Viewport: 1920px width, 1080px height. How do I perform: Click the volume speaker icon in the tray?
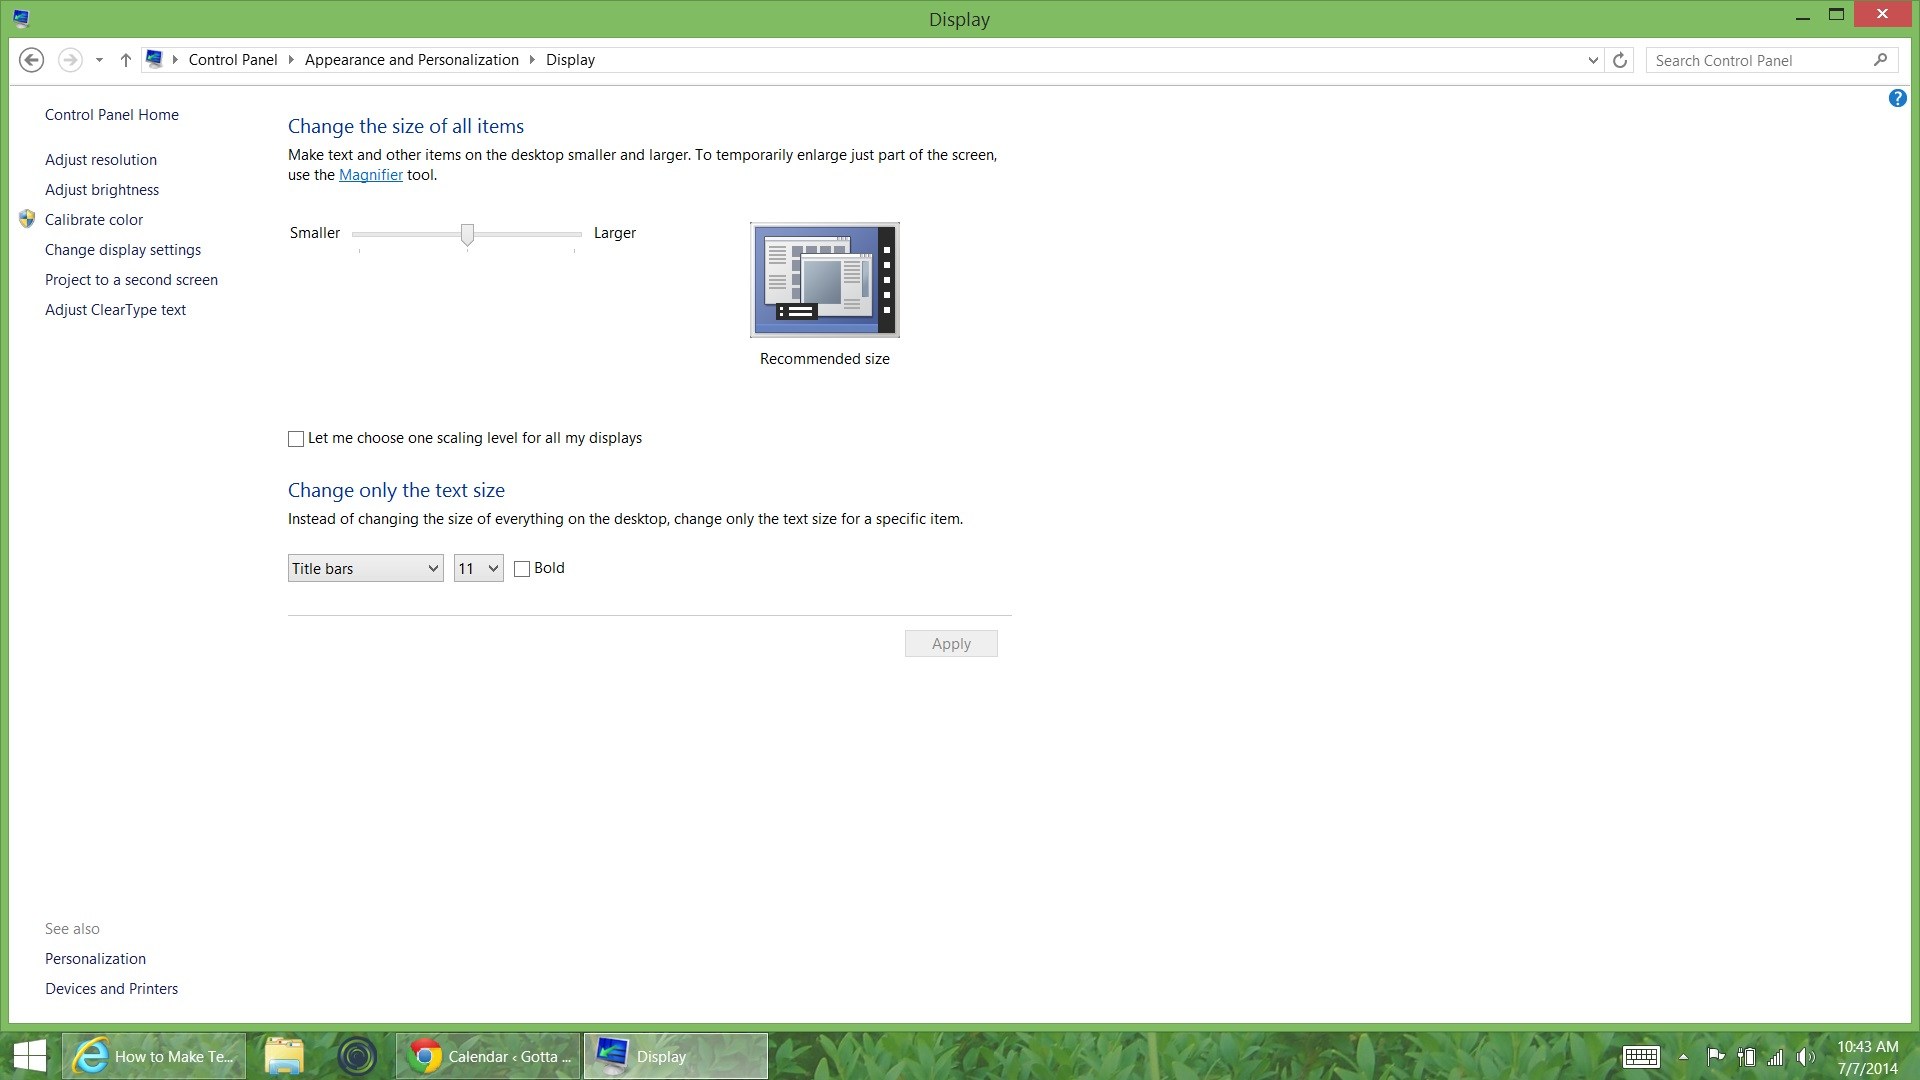[1806, 1056]
